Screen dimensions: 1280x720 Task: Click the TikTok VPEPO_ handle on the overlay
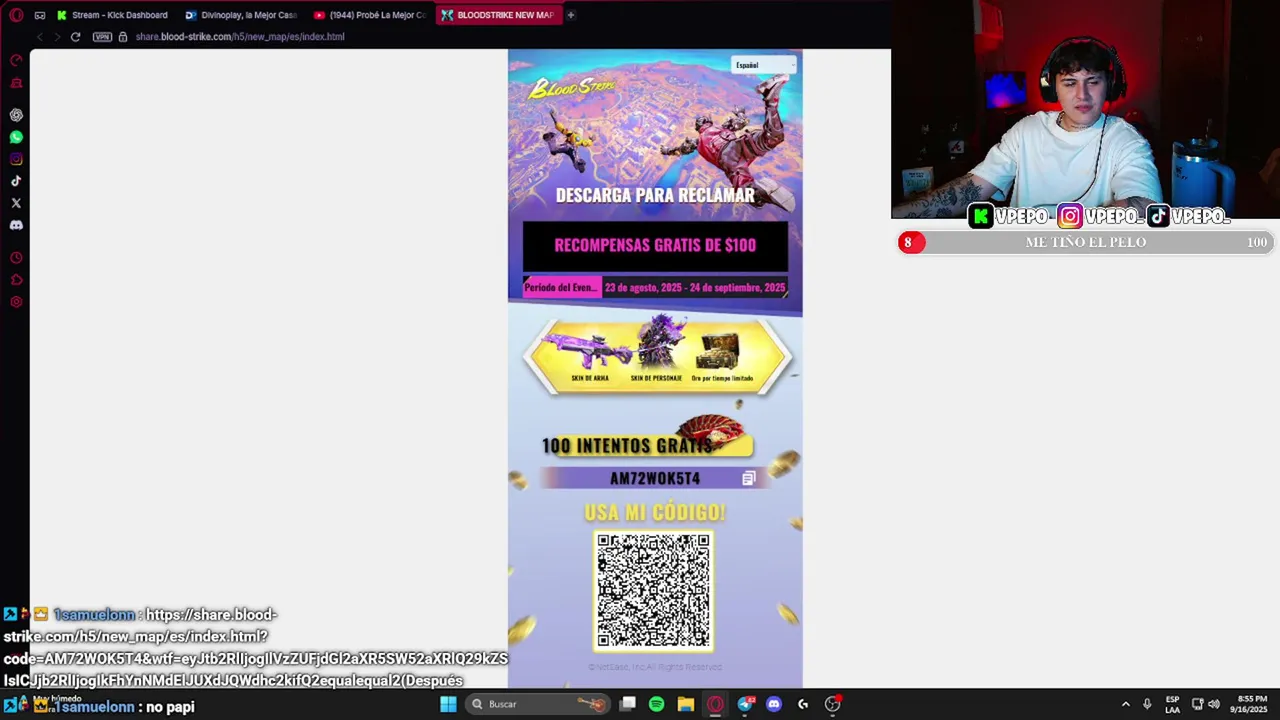1189,216
